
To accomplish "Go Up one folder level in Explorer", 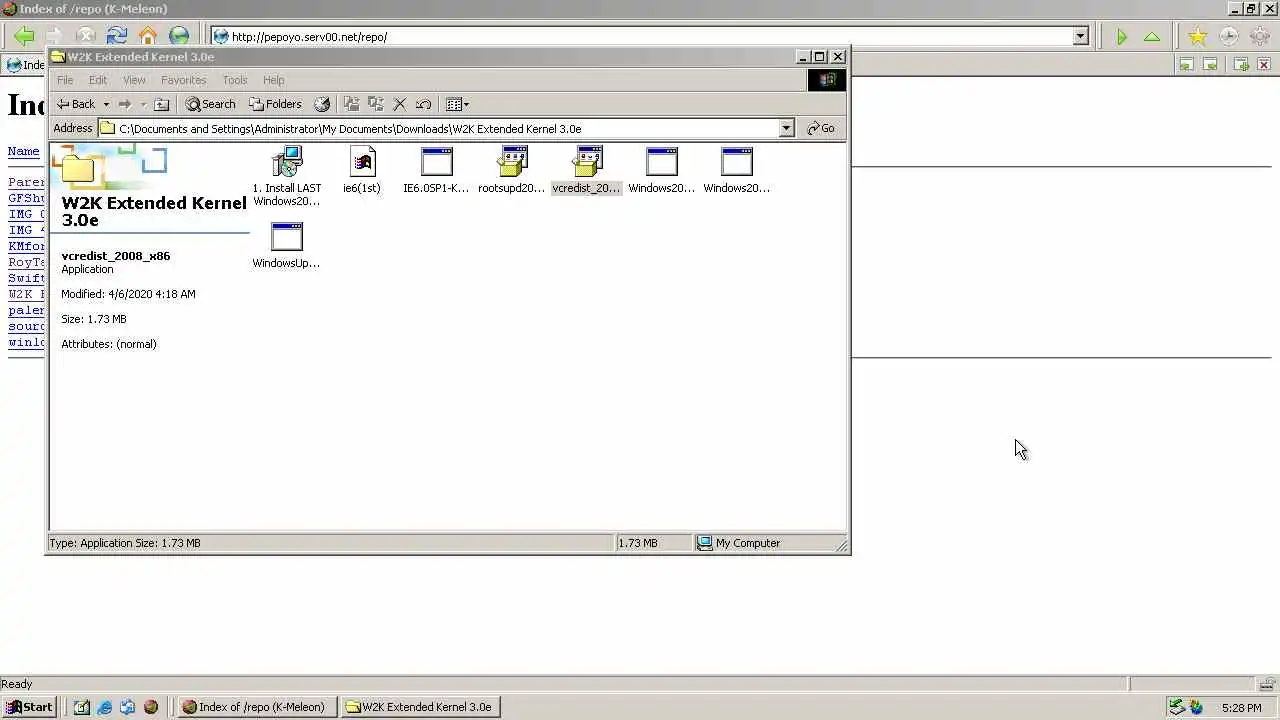I will [x=162, y=104].
